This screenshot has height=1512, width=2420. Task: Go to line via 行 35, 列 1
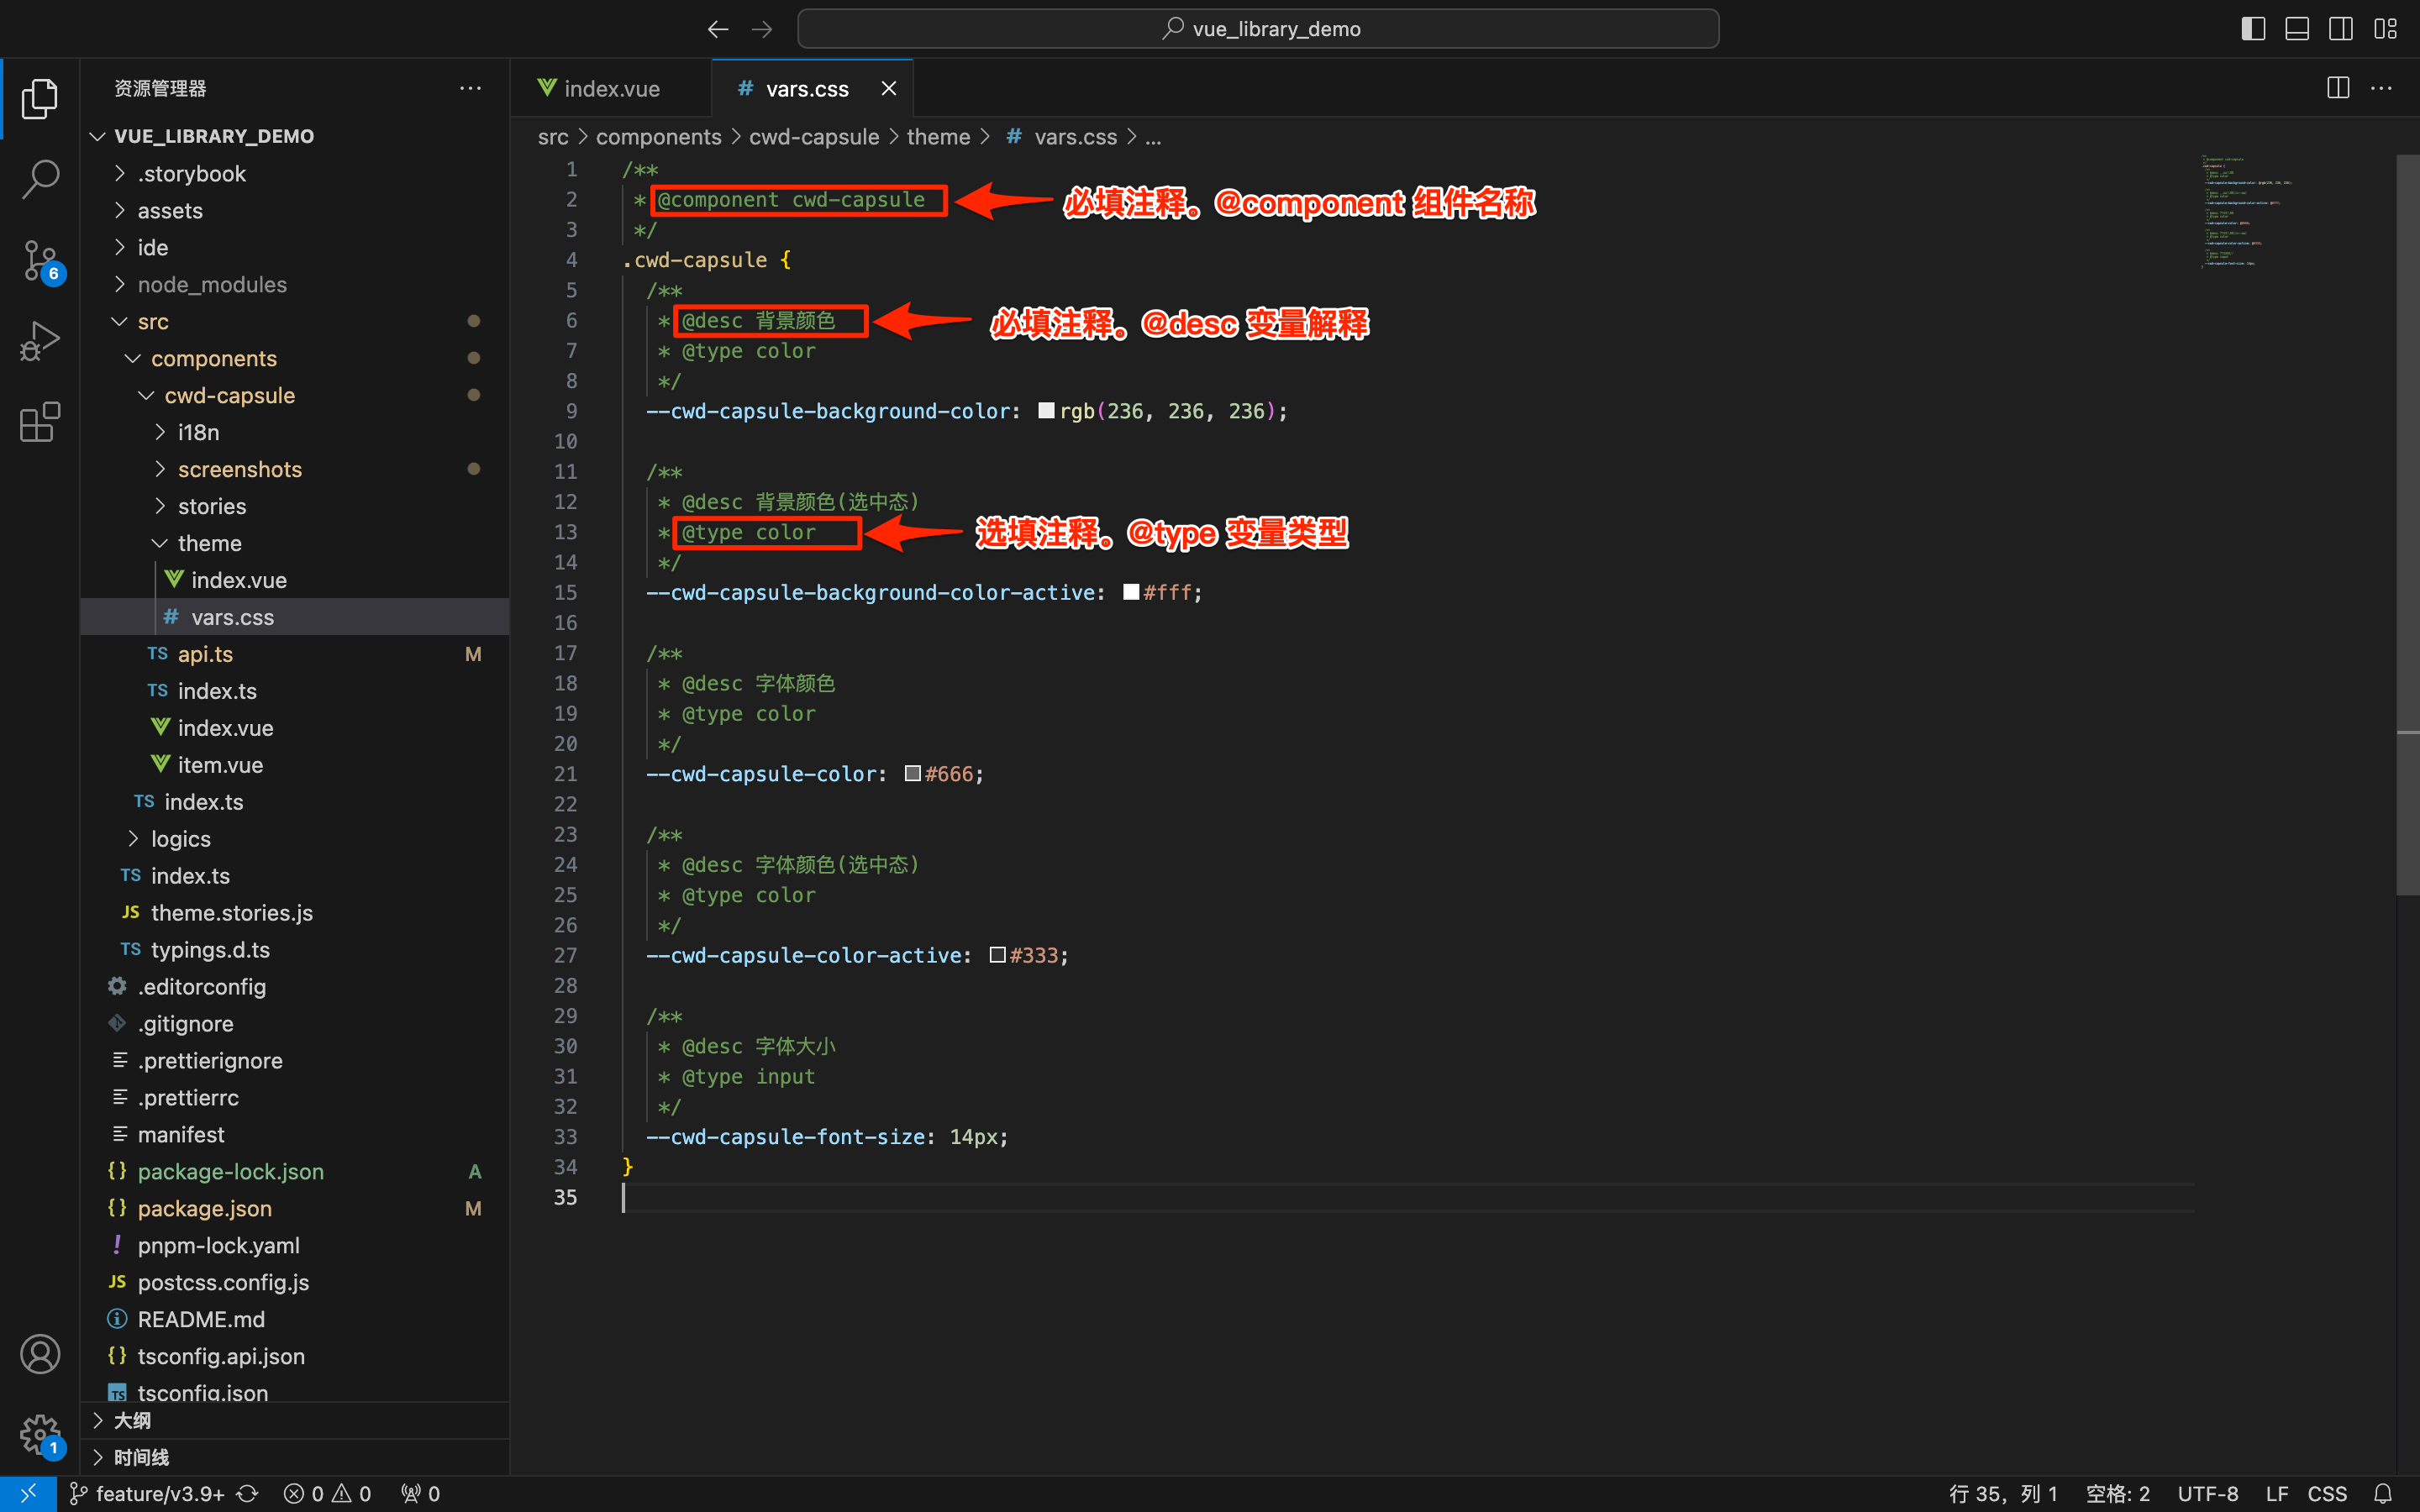2003,1494
